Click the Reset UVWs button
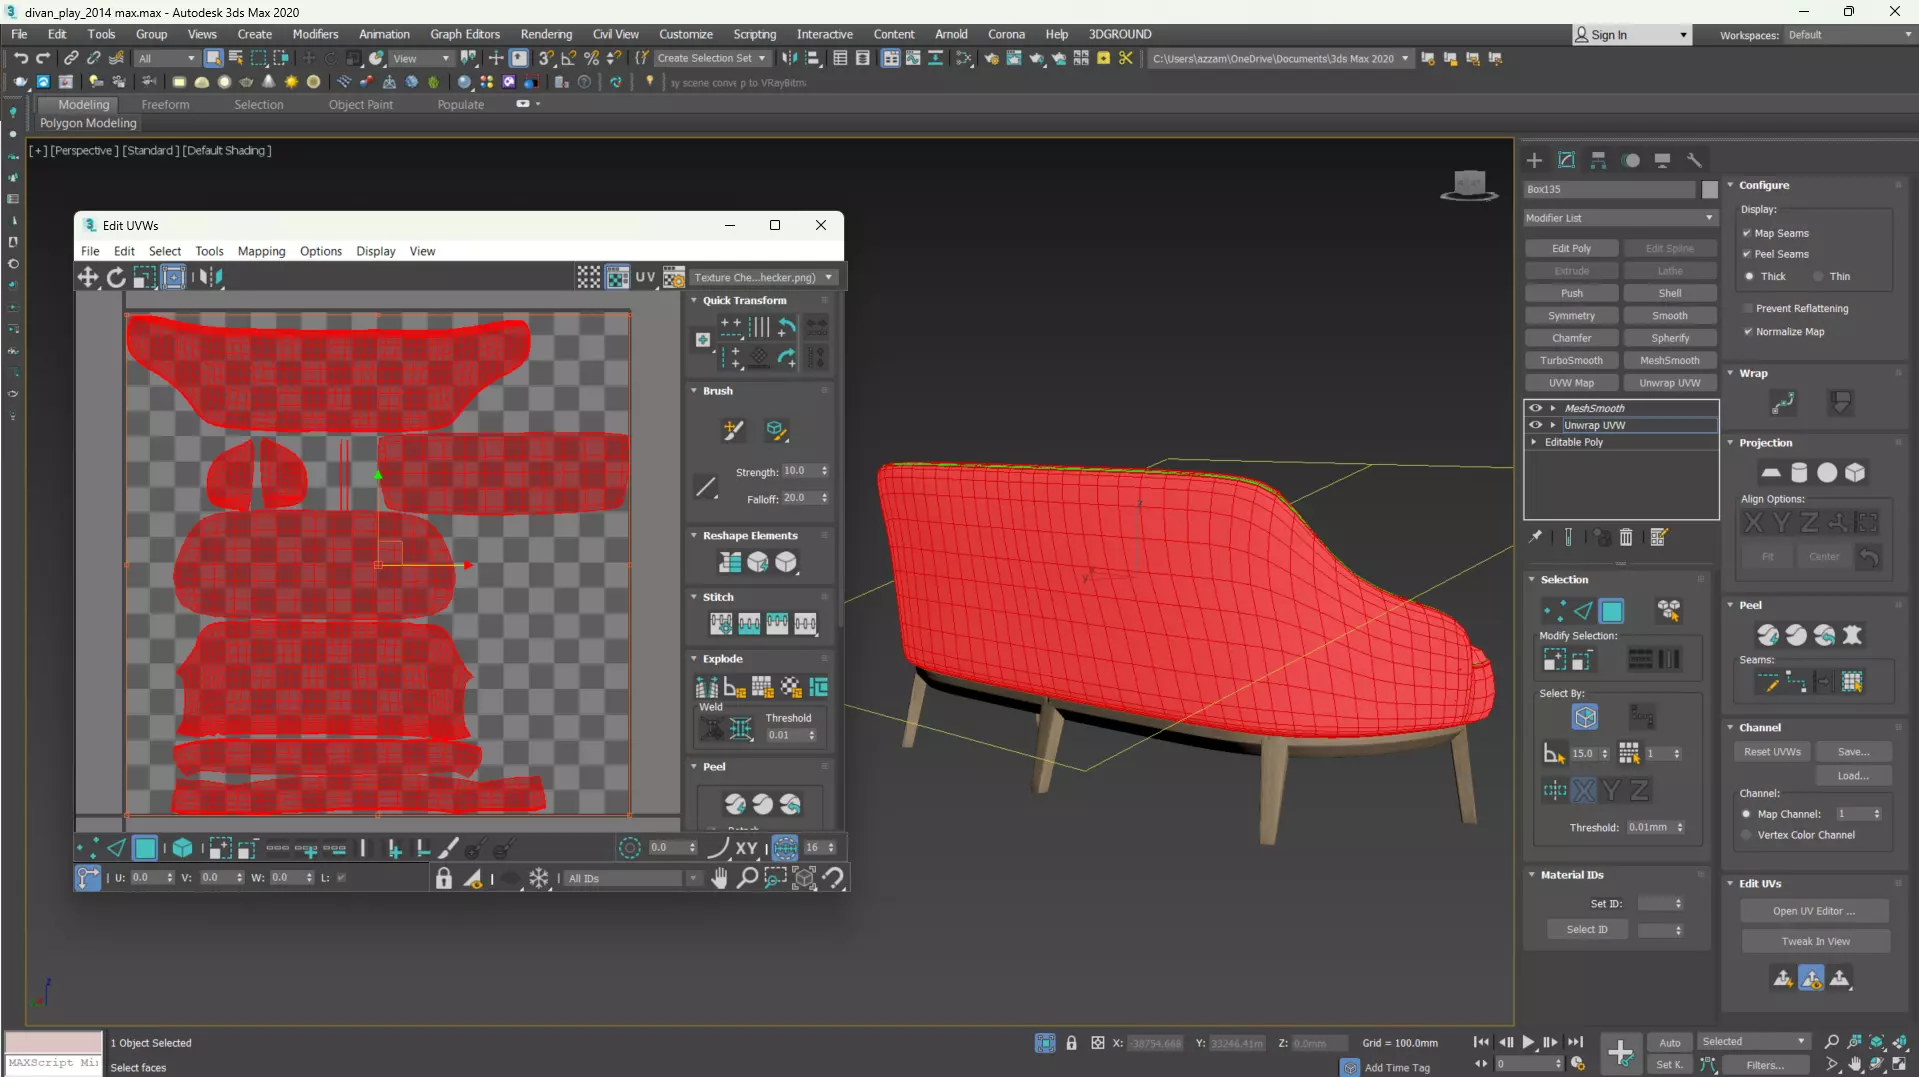The image size is (1919, 1077). [1772, 752]
